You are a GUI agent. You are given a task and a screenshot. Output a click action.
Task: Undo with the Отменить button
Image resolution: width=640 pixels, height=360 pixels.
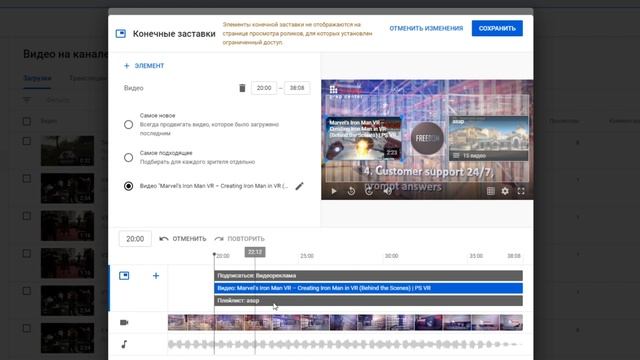183,239
